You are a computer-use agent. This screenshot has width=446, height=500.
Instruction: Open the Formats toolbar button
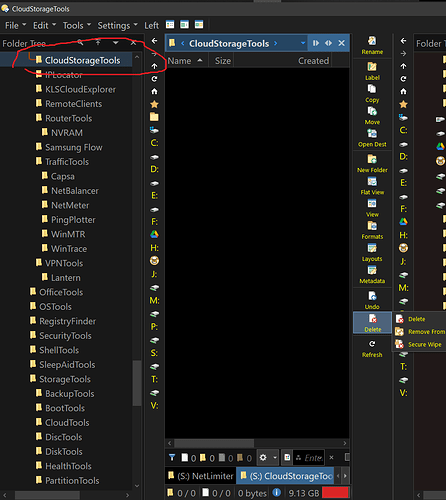(372, 230)
